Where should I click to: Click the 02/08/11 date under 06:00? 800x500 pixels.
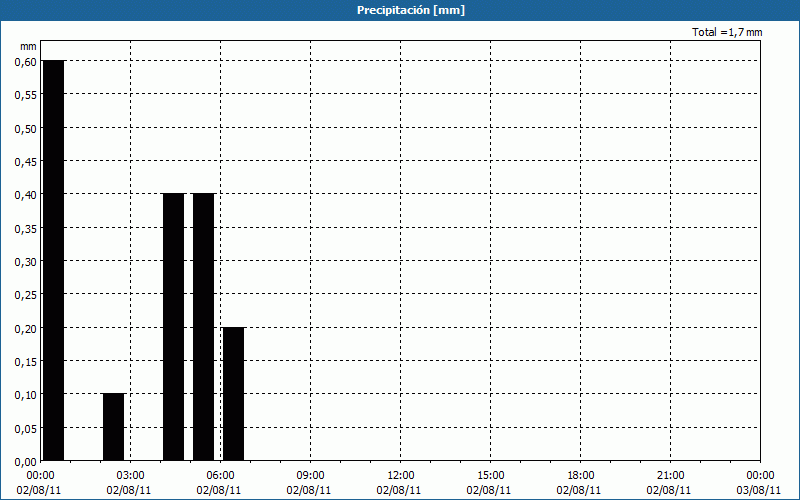point(219,490)
